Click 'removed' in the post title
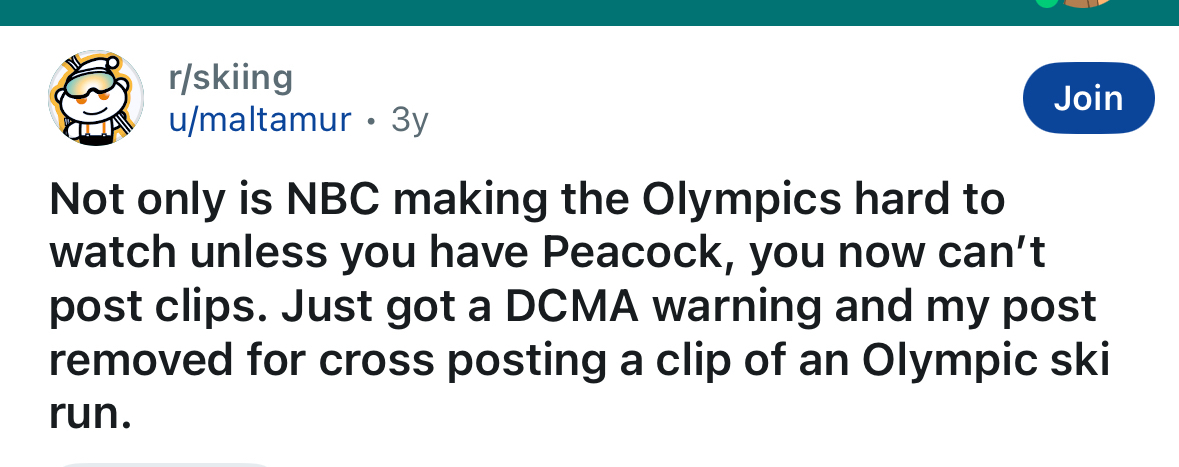 coord(133,360)
